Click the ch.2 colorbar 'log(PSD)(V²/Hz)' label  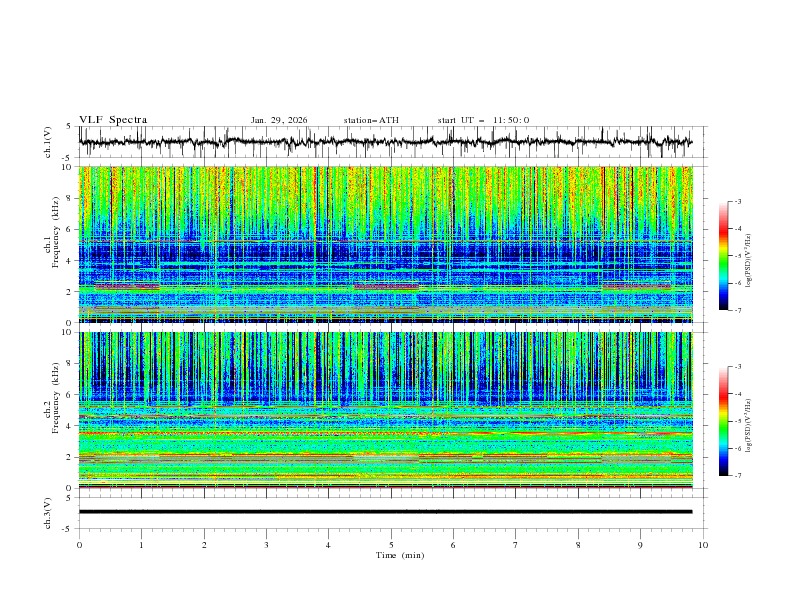click(749, 425)
